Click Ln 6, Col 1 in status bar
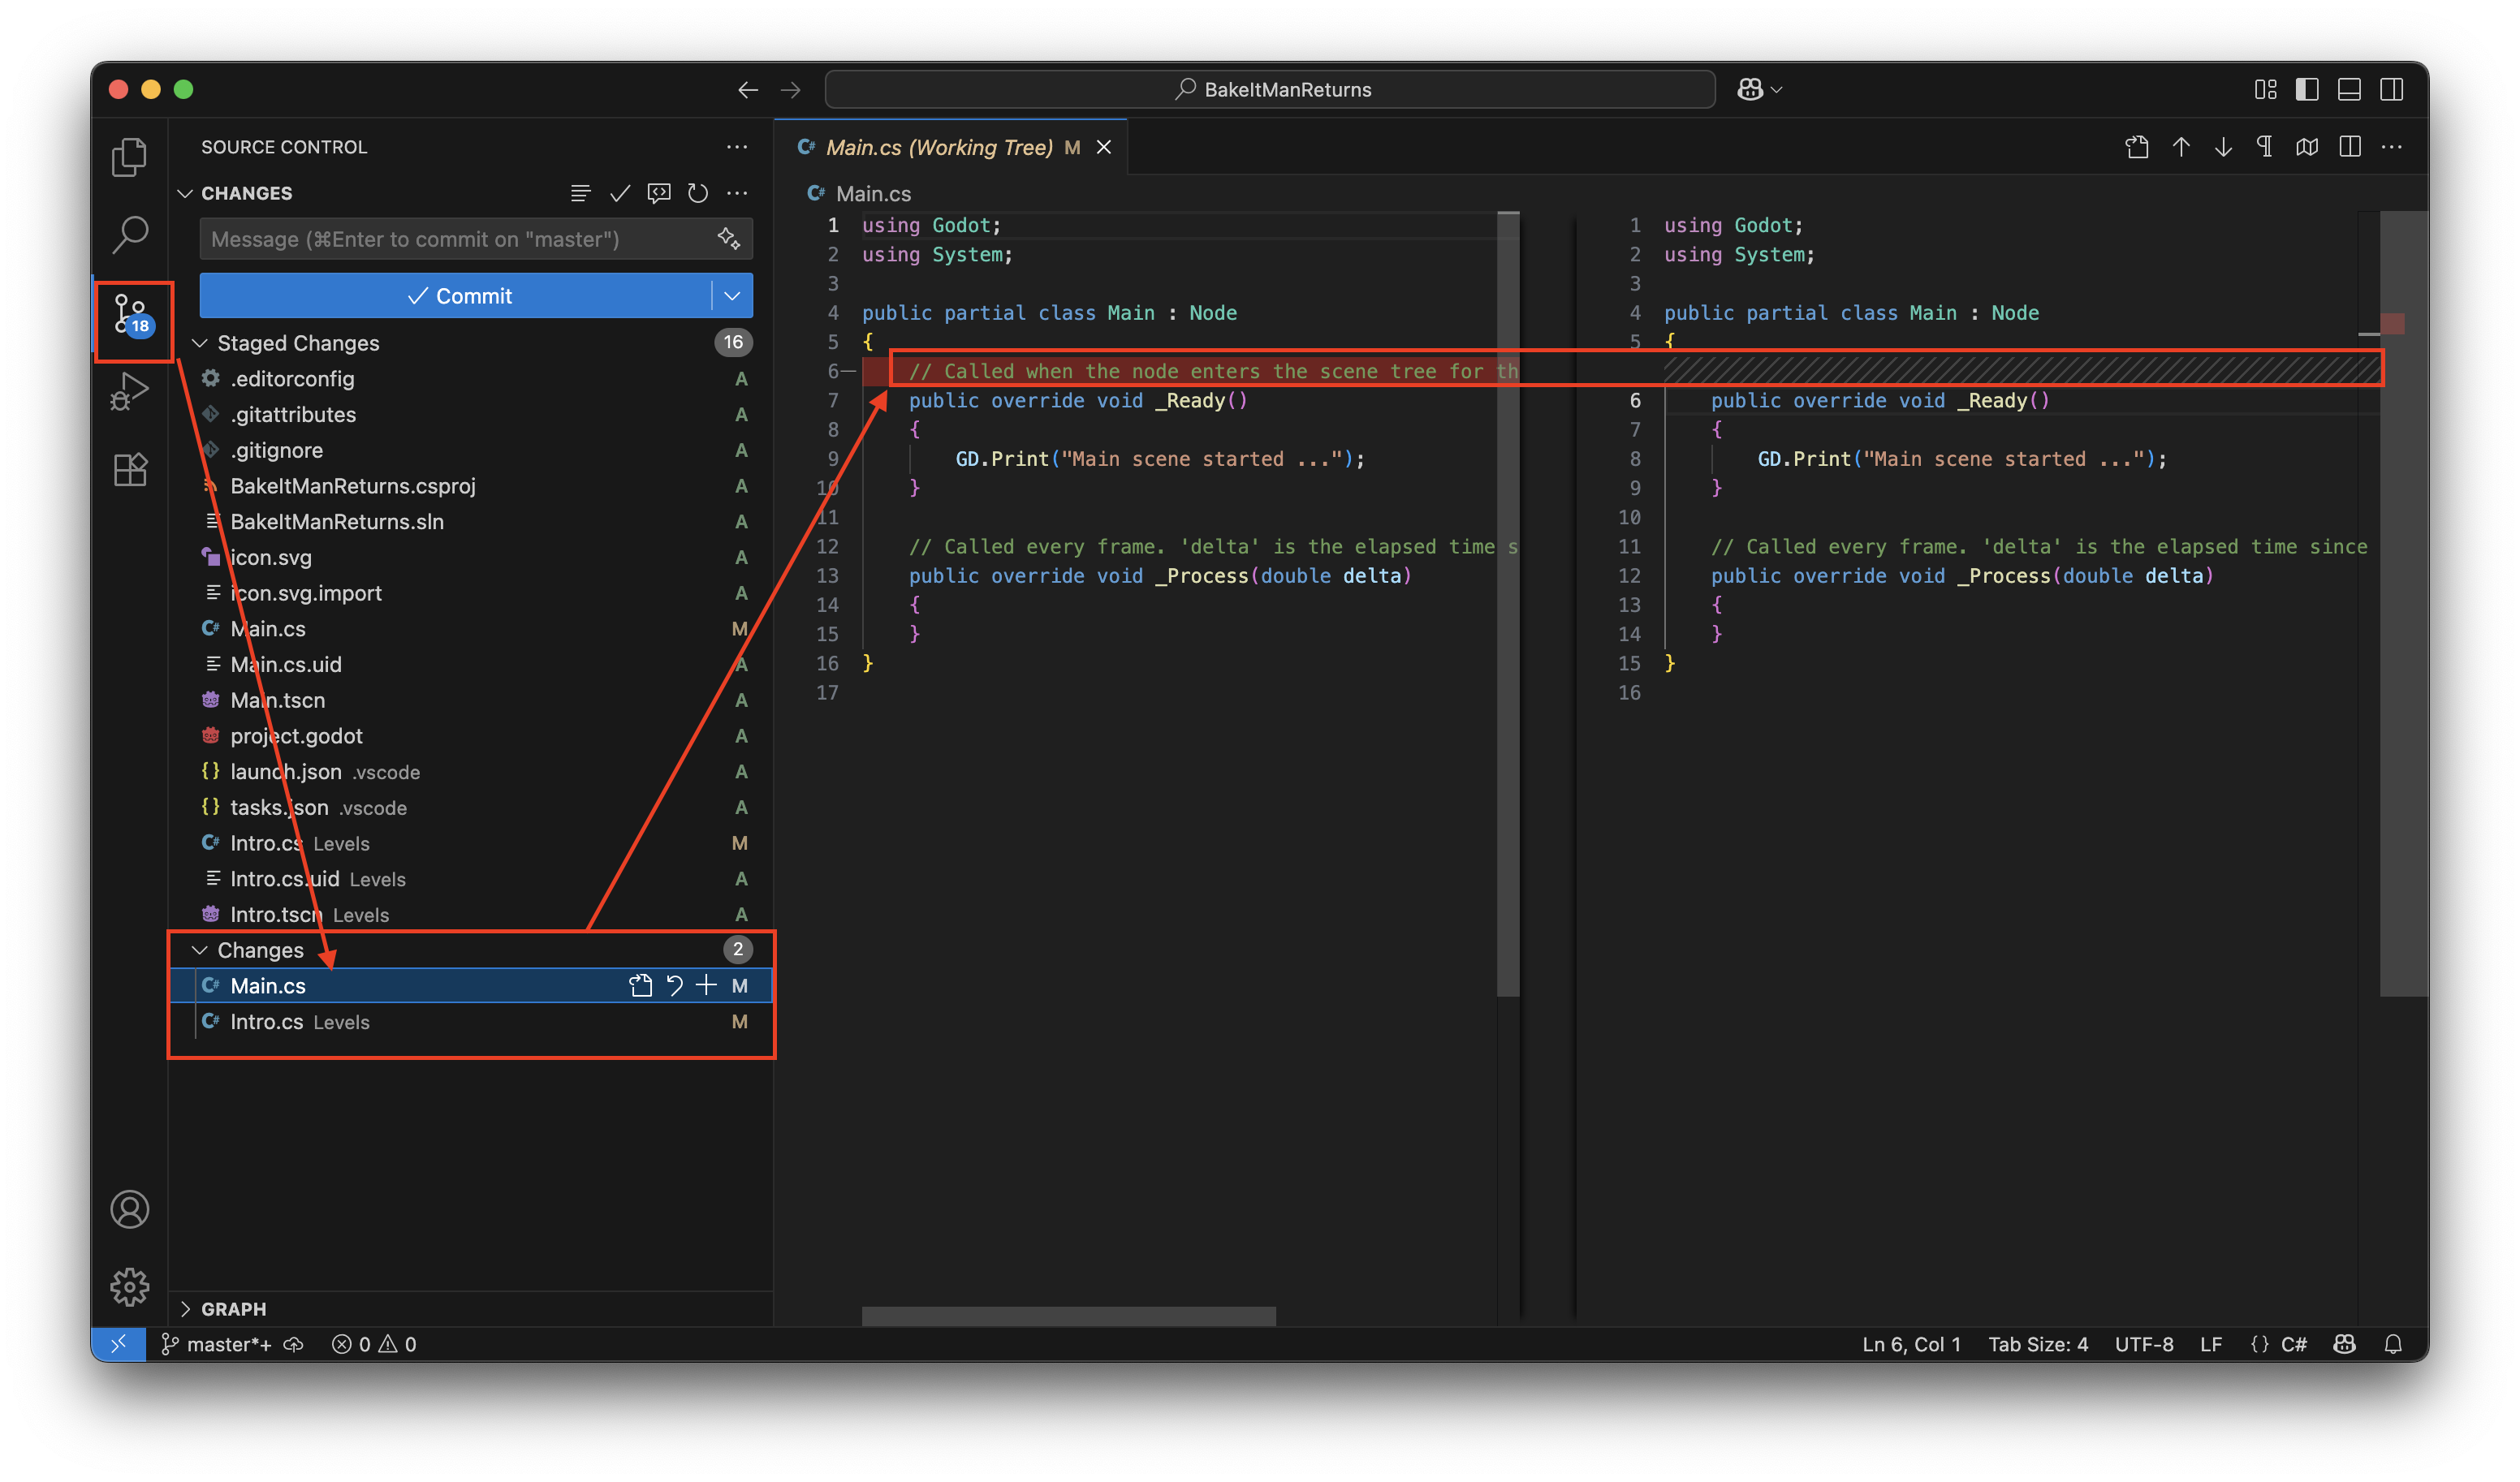The image size is (2520, 1482). pos(1911,1344)
